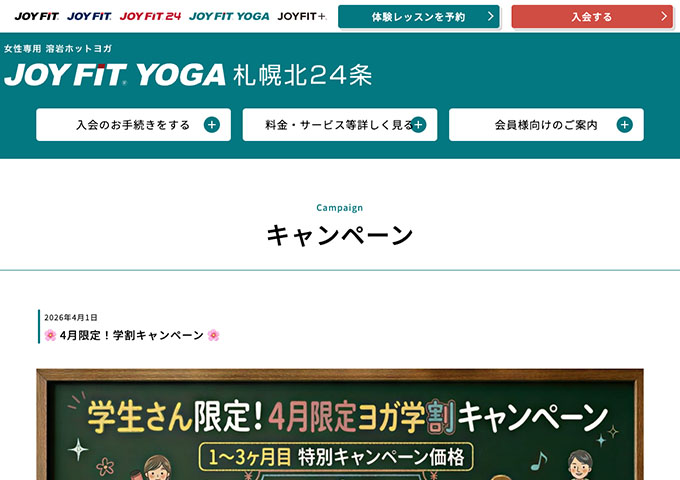
Task: Open the large JOYFIT YOGA 札幌北24条 header logo
Action: coord(188,75)
